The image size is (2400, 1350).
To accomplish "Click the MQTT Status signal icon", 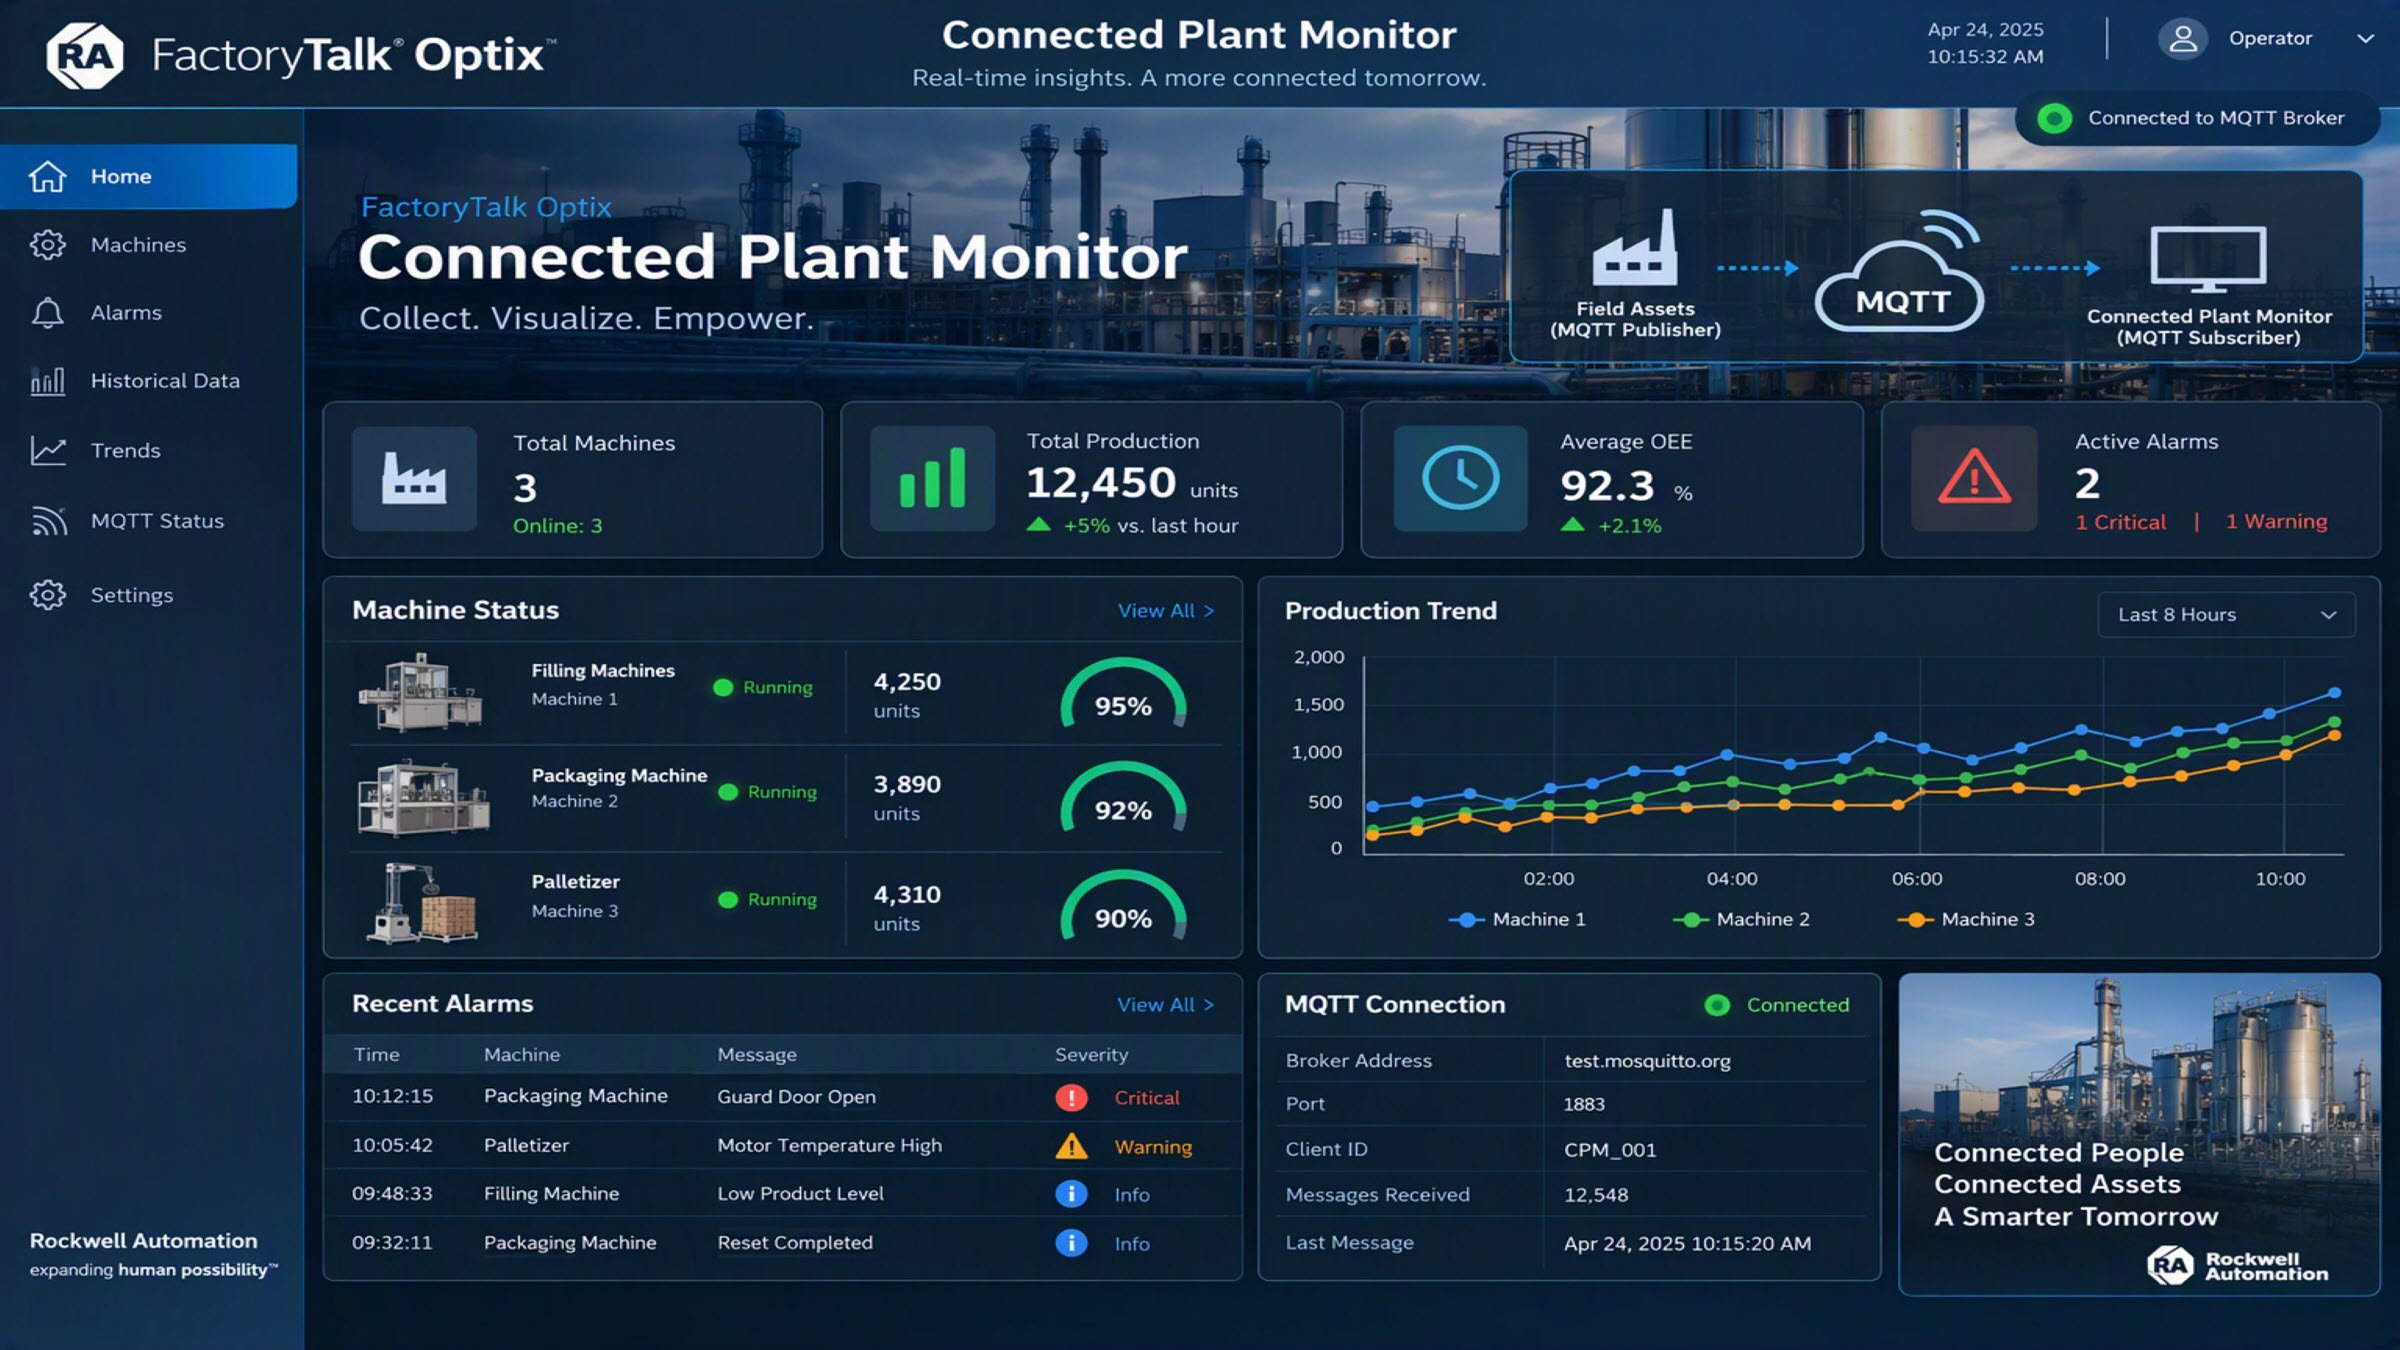I will [48, 520].
